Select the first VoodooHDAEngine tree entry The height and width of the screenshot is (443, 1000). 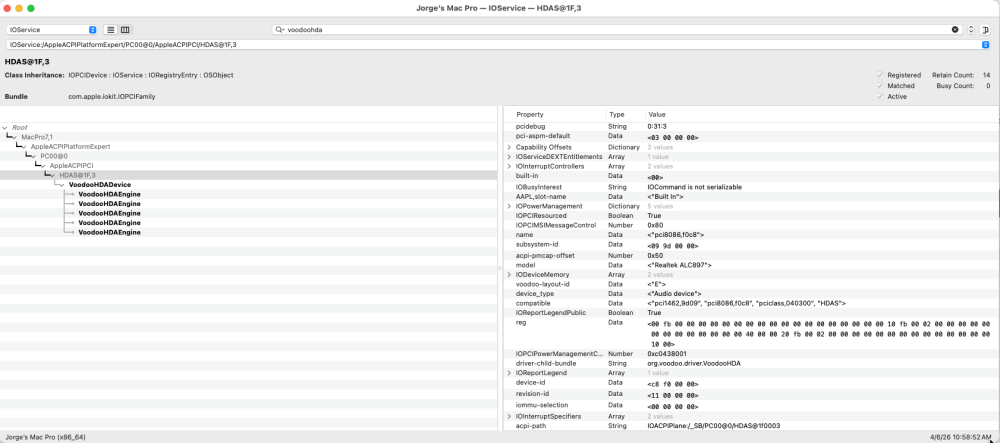(x=110, y=194)
